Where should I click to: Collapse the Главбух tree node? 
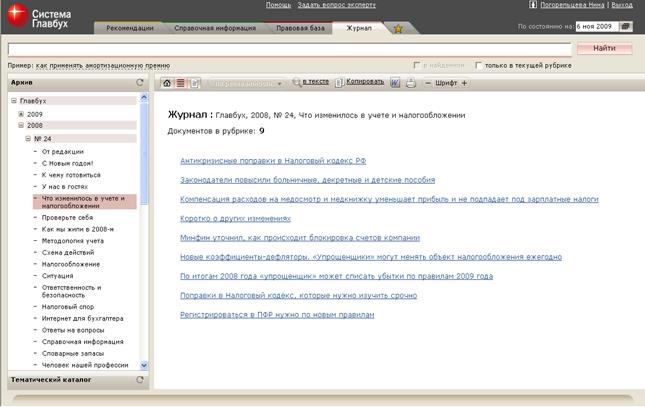tap(14, 101)
